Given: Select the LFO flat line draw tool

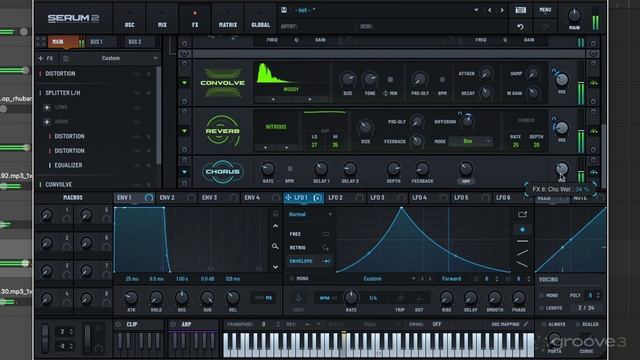Looking at the screenshot, I should click(x=522, y=242).
